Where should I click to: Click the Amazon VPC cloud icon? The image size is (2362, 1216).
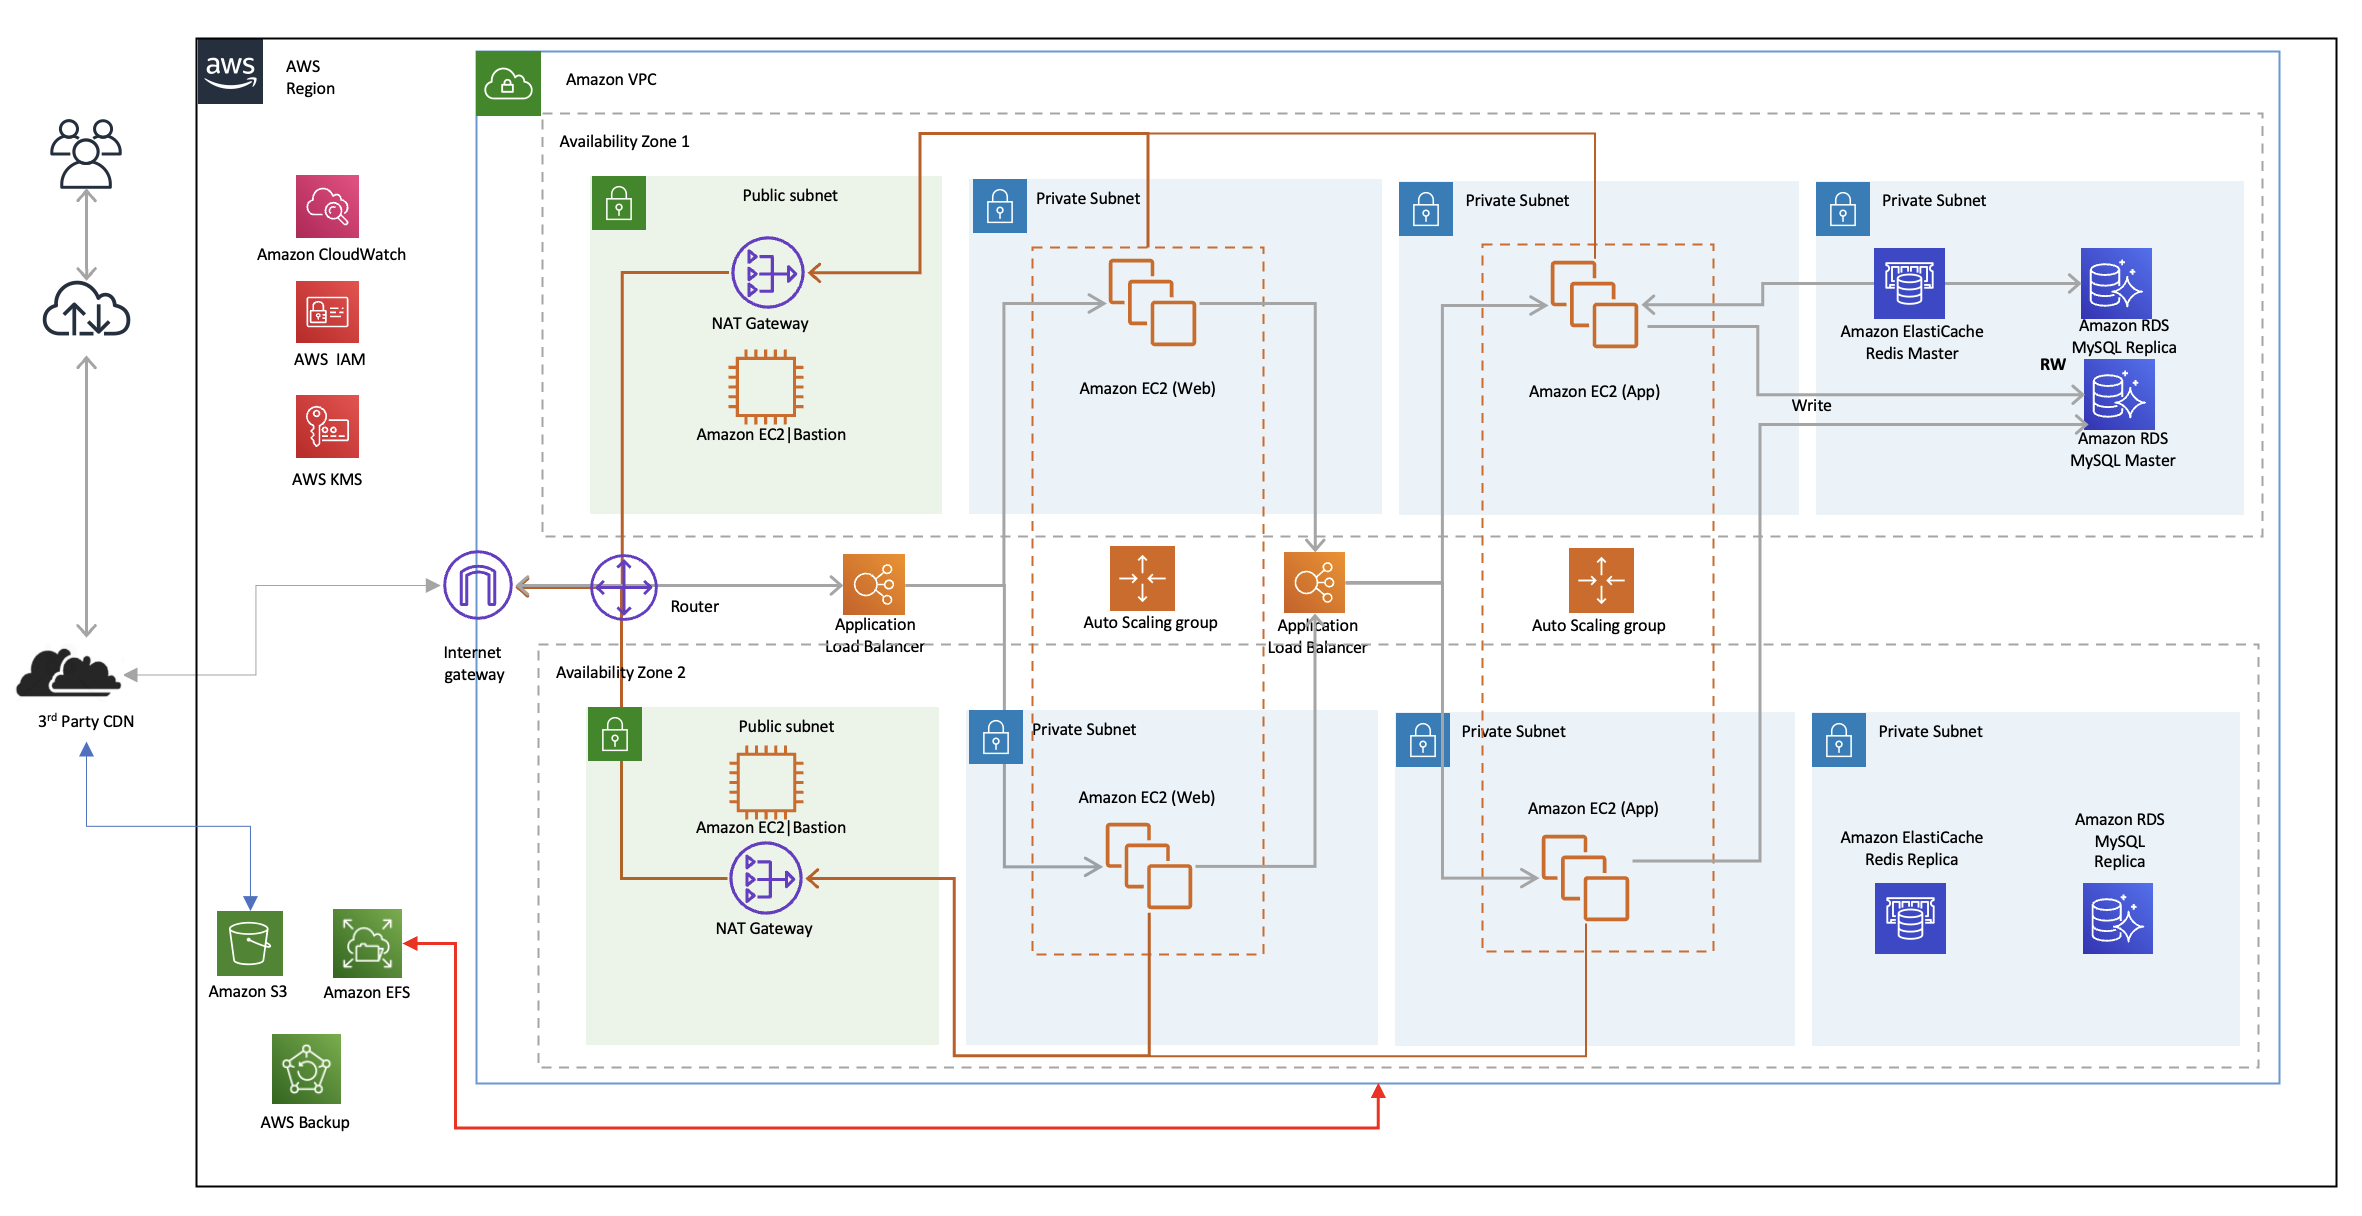[508, 84]
